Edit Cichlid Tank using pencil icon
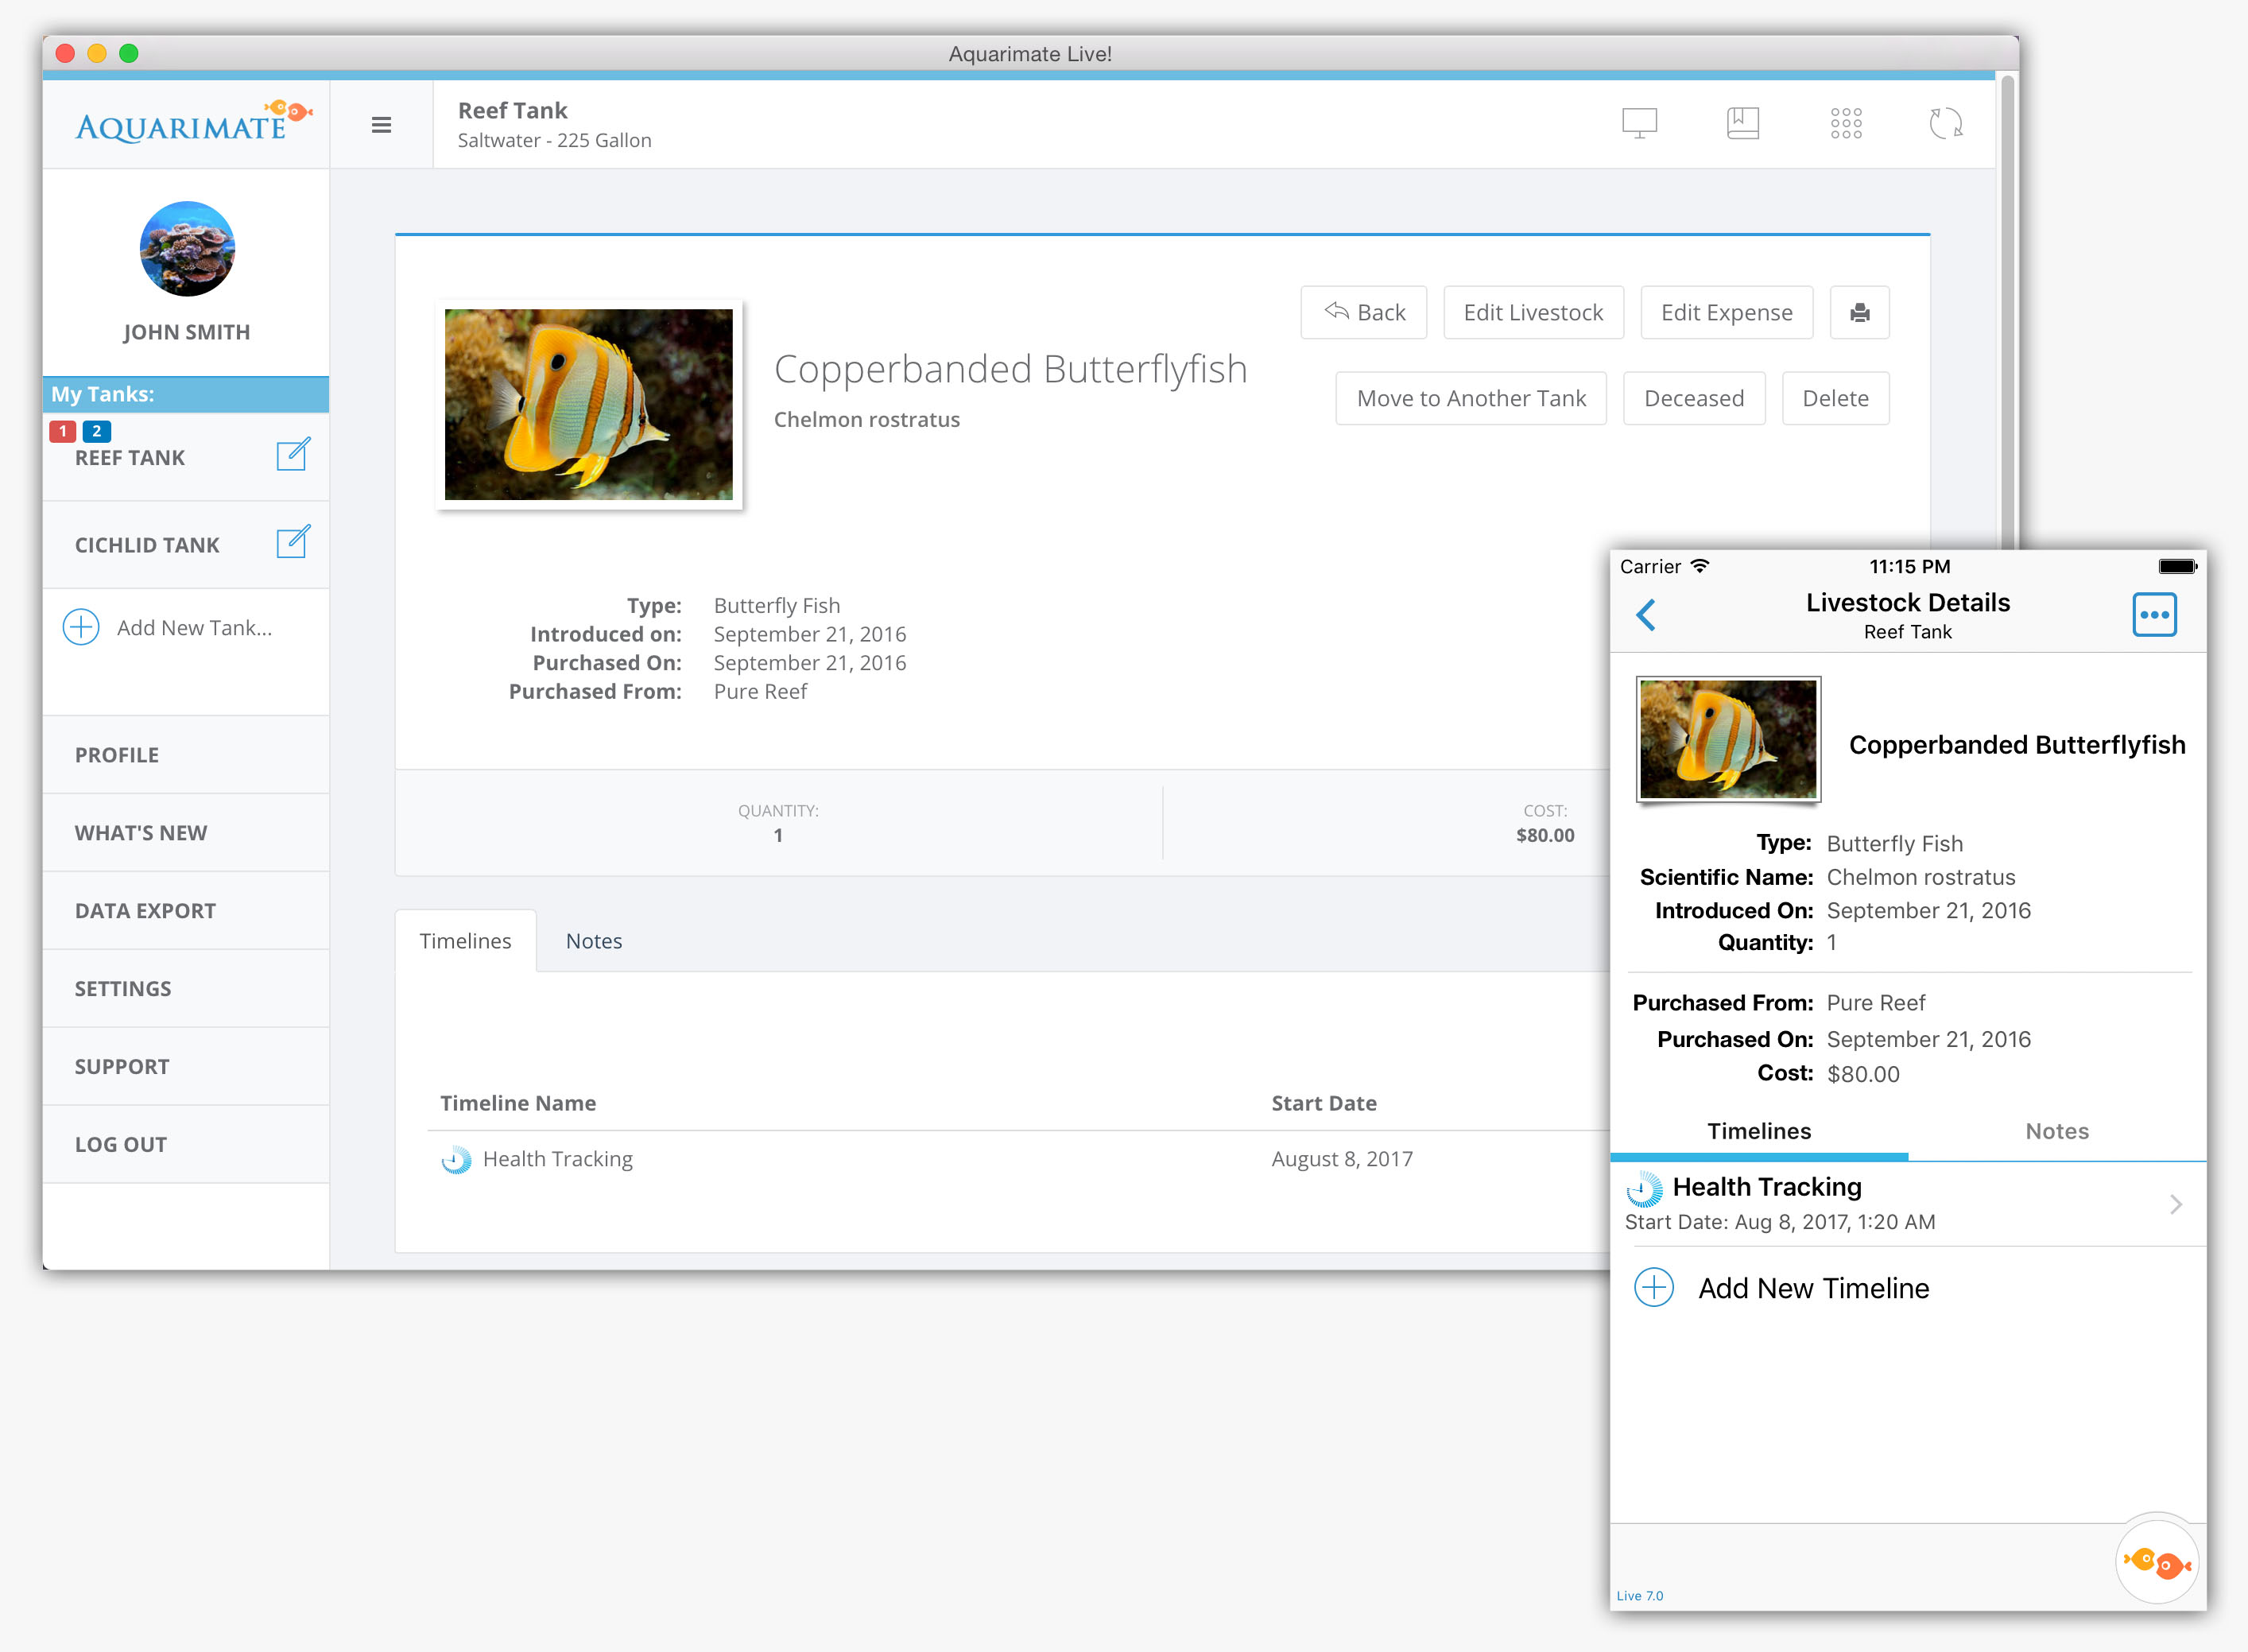Screen dimensions: 2248x1652 pos(293,541)
